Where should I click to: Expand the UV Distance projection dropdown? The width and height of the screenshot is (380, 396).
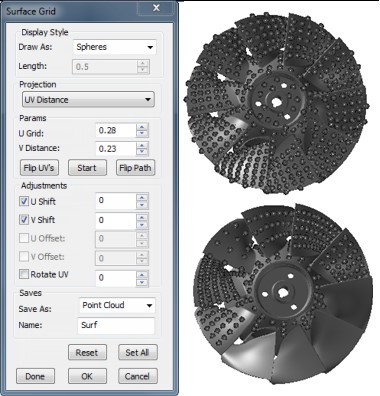88,100
